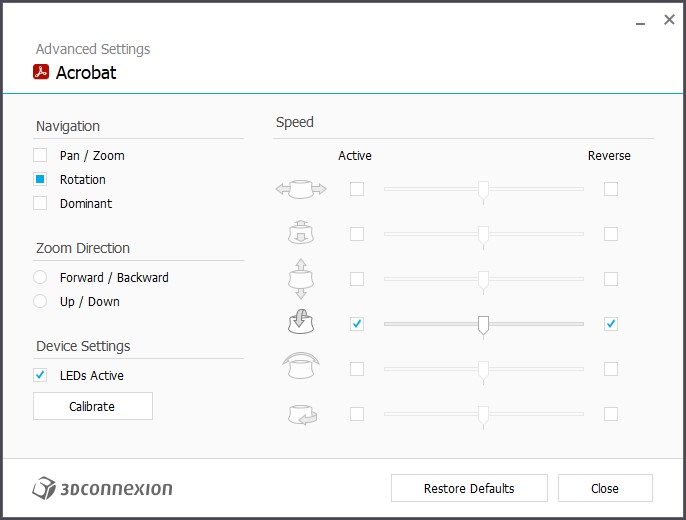Toggle the Rotation navigation checkbox

(x=40, y=179)
